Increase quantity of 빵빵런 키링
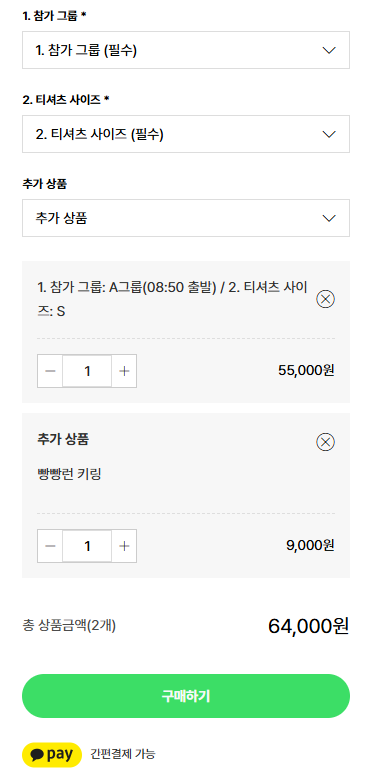Screen dimensions: 372x778 [x=124, y=546]
